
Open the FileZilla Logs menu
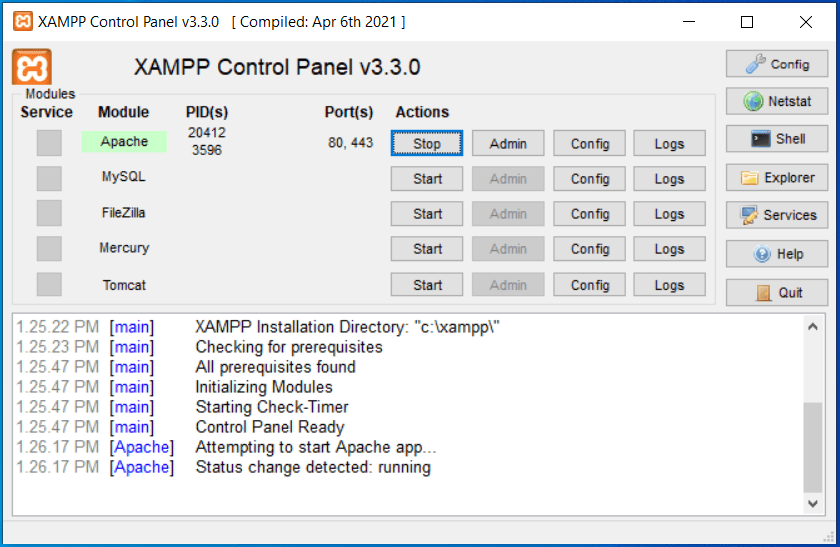tap(669, 214)
